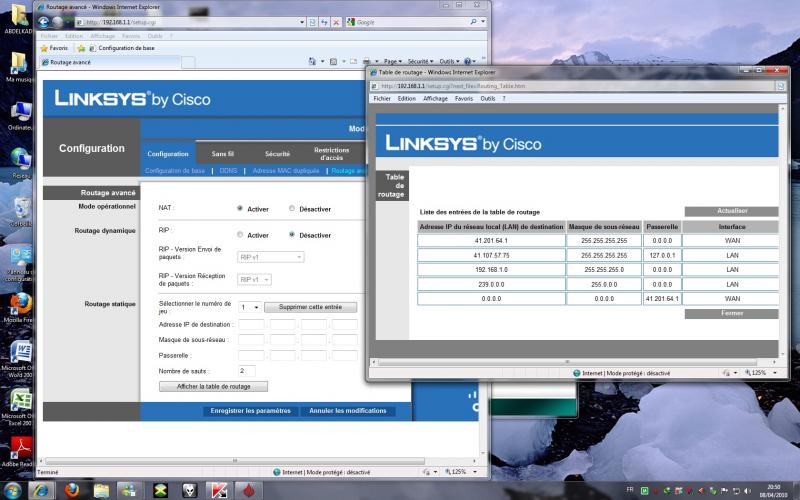This screenshot has height=500, width=800.
Task: Open RIP Version Envoi de paquets dropdown
Action: 270,257
